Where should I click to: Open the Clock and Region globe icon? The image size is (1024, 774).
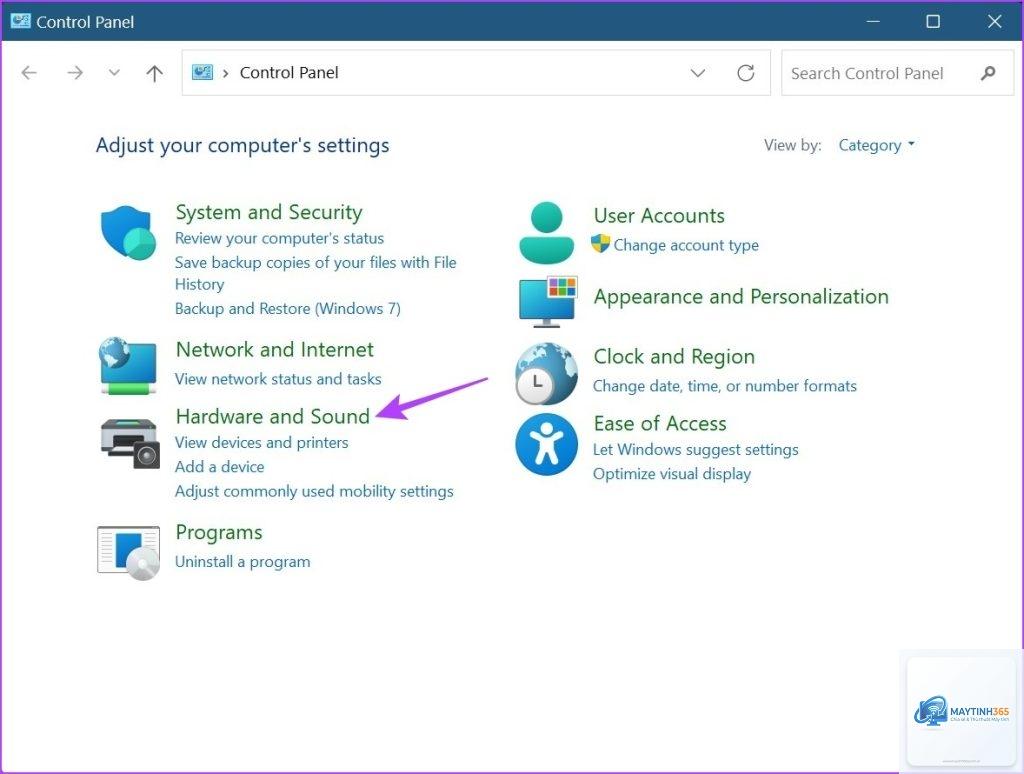pyautogui.click(x=546, y=374)
